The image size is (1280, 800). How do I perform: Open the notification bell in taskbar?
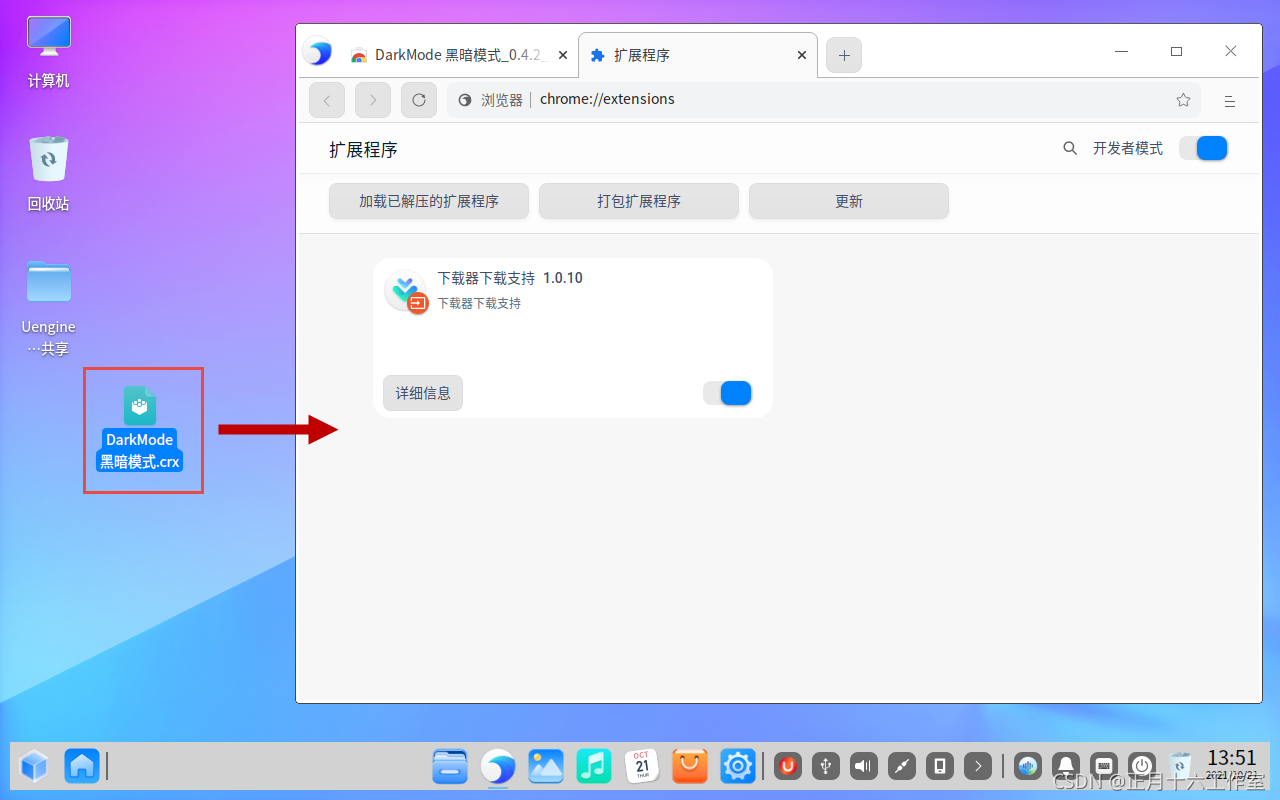point(1066,767)
